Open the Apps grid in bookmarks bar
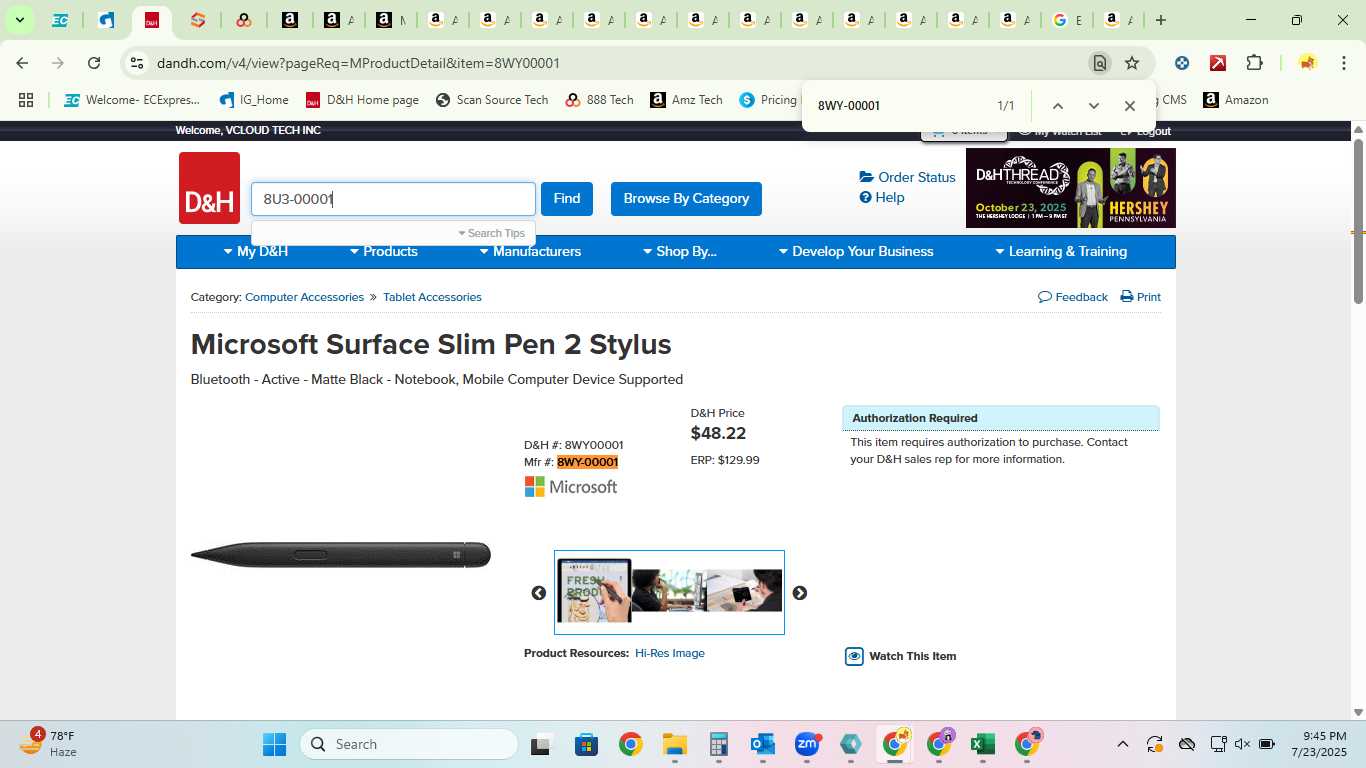The image size is (1366, 768). point(26,100)
